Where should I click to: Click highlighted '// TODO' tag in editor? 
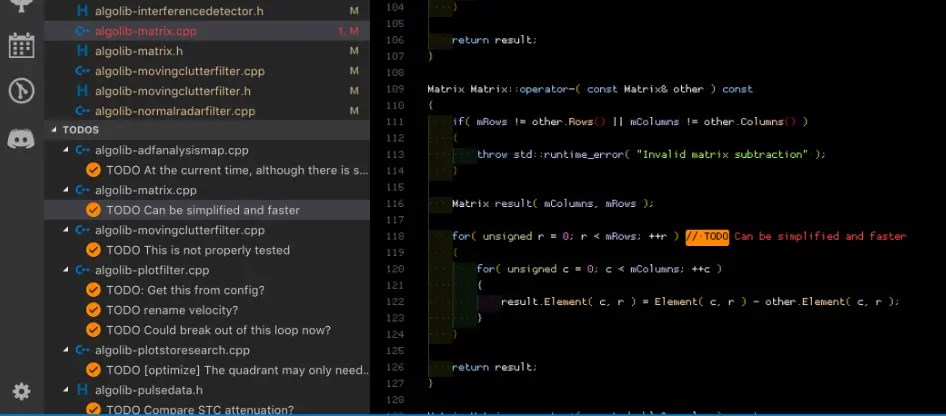click(707, 236)
